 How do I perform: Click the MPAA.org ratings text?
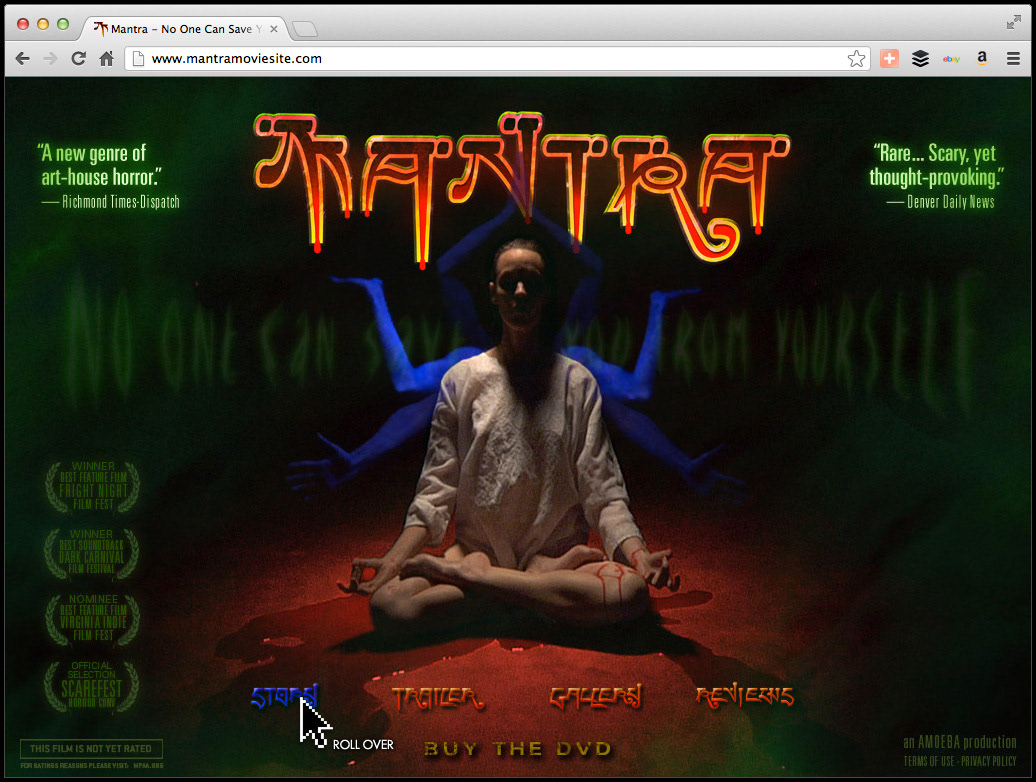92,766
